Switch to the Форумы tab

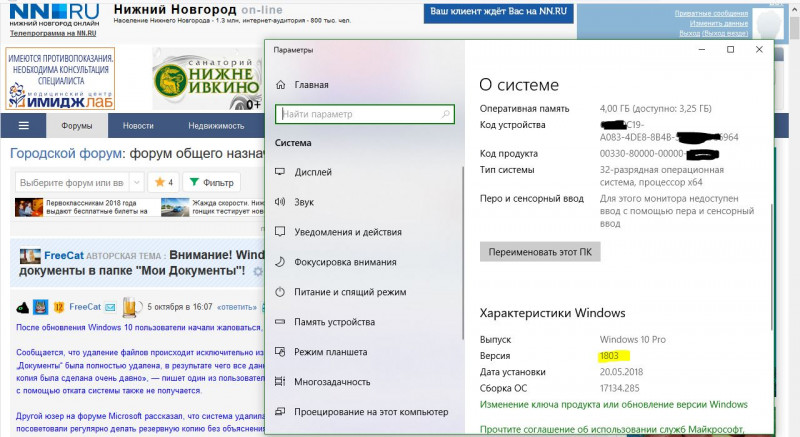pyautogui.click(x=77, y=125)
